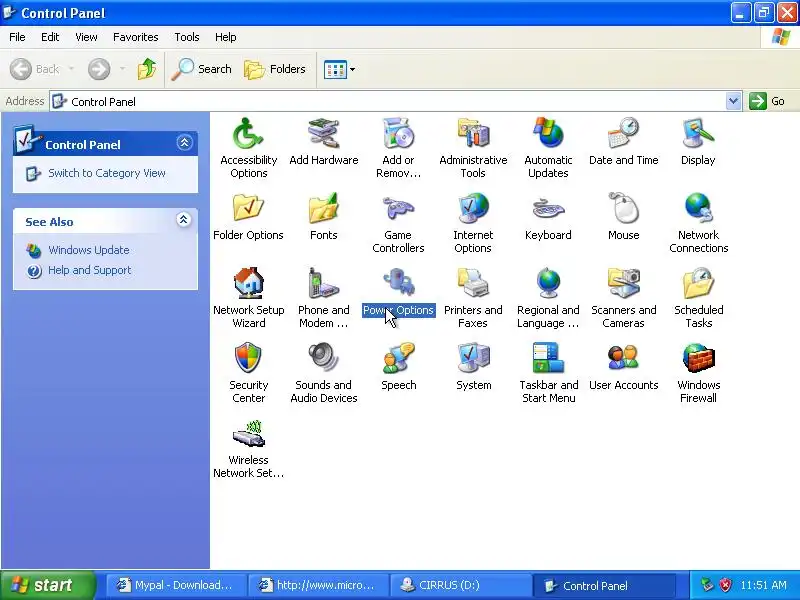Open the Tools menu
800x600 pixels.
tap(187, 37)
